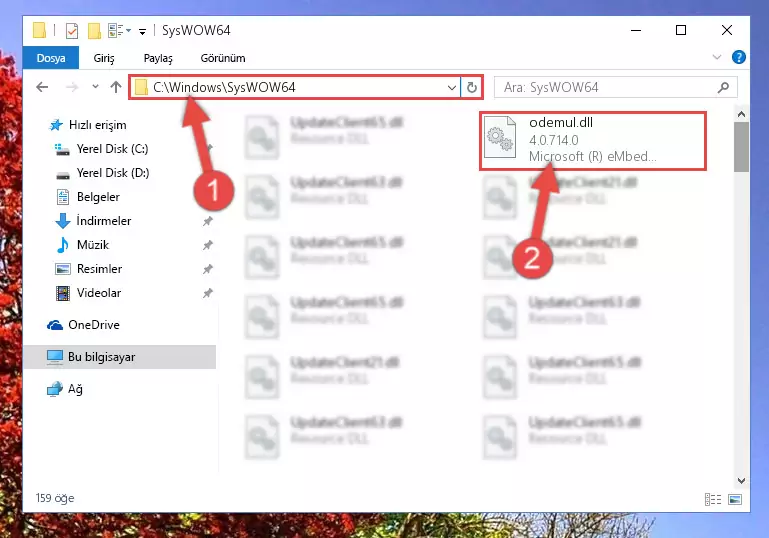Viewport: 769px width, 538px height.
Task: Click the search magnifier icon
Action: point(723,88)
